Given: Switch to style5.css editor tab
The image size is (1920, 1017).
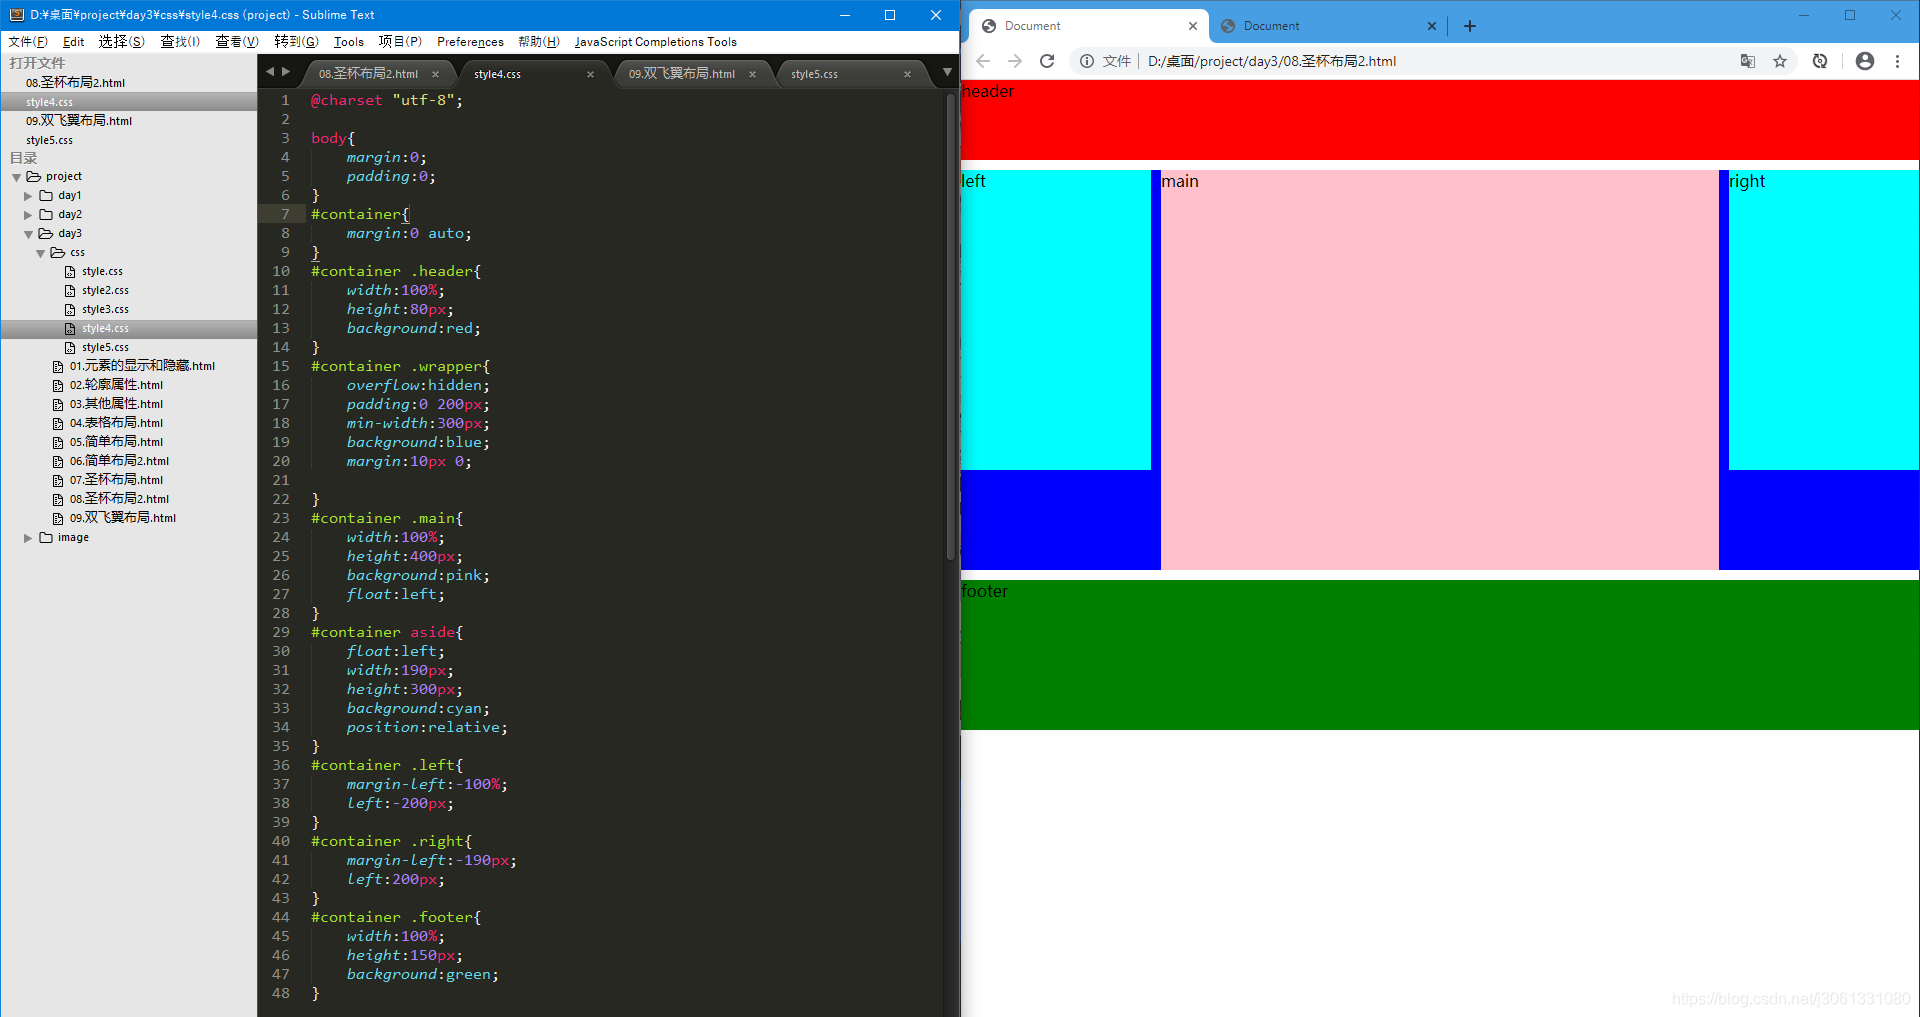Looking at the screenshot, I should coord(814,74).
